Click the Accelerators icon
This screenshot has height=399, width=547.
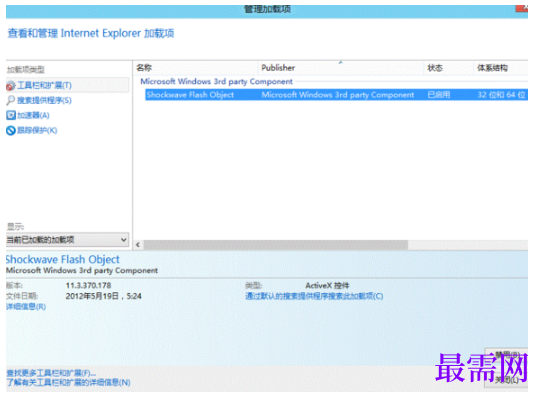point(11,115)
